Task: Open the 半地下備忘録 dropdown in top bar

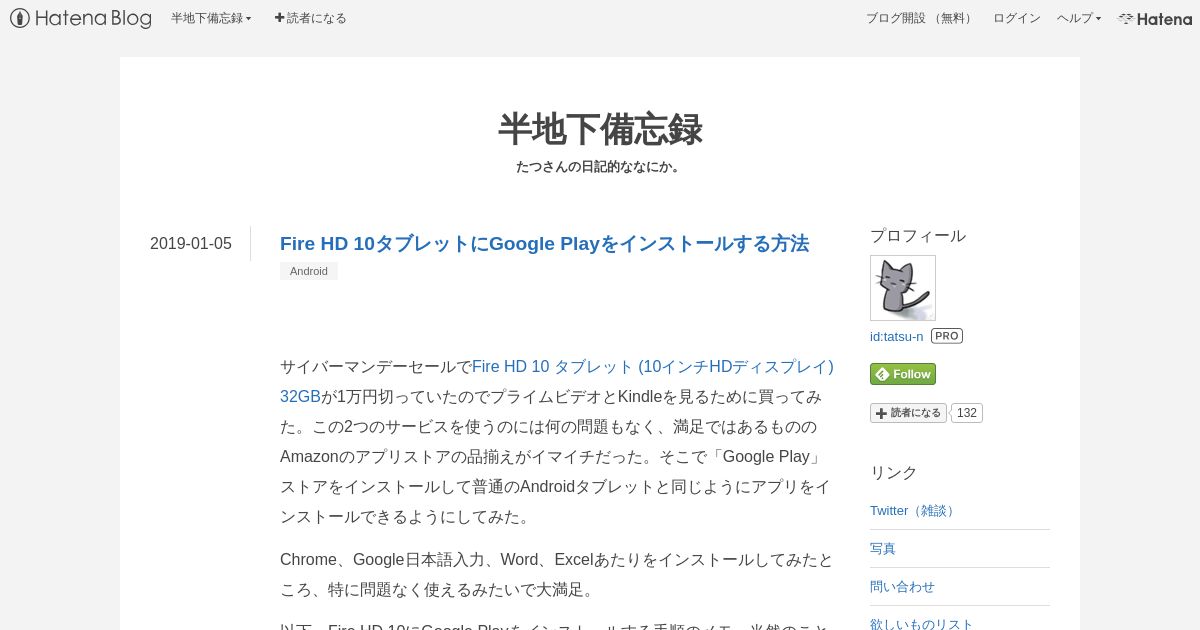Action: click(x=211, y=18)
